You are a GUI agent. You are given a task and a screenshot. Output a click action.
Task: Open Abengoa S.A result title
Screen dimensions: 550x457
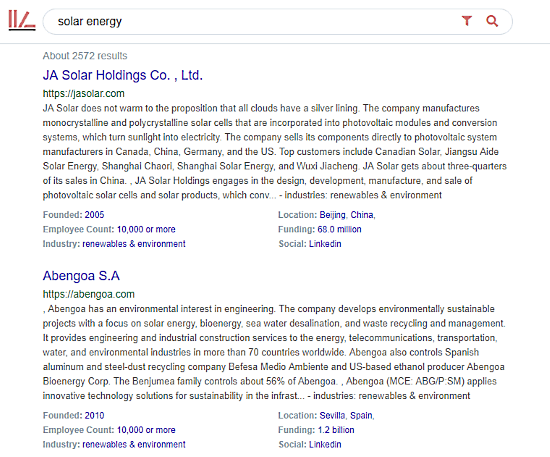coord(81,276)
